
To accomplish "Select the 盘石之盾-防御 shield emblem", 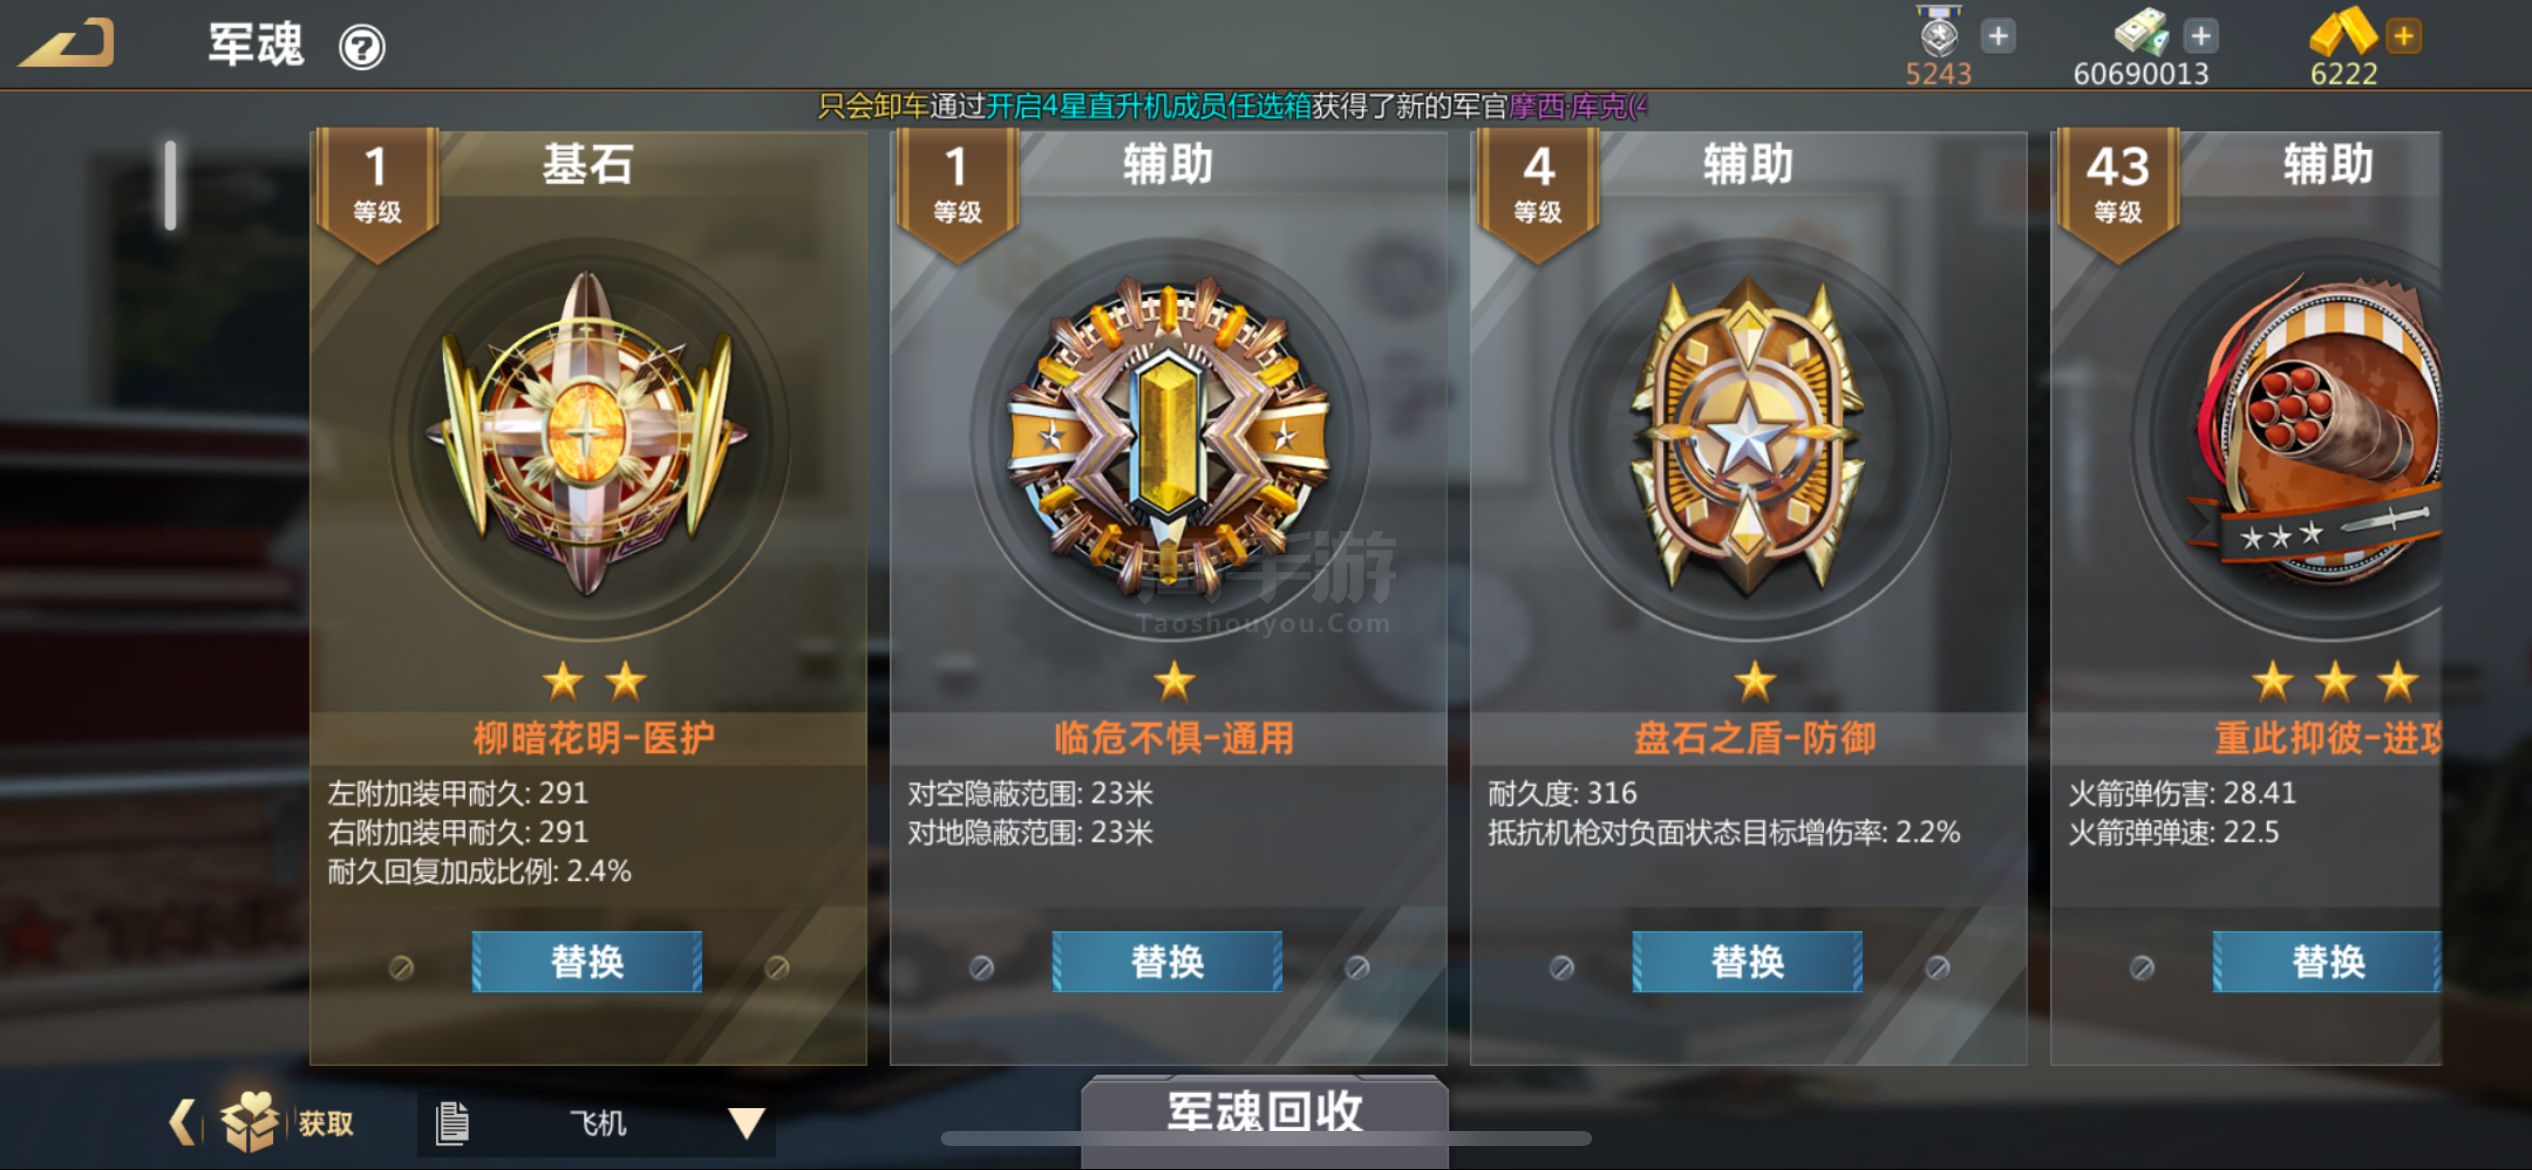I will coord(1748,436).
